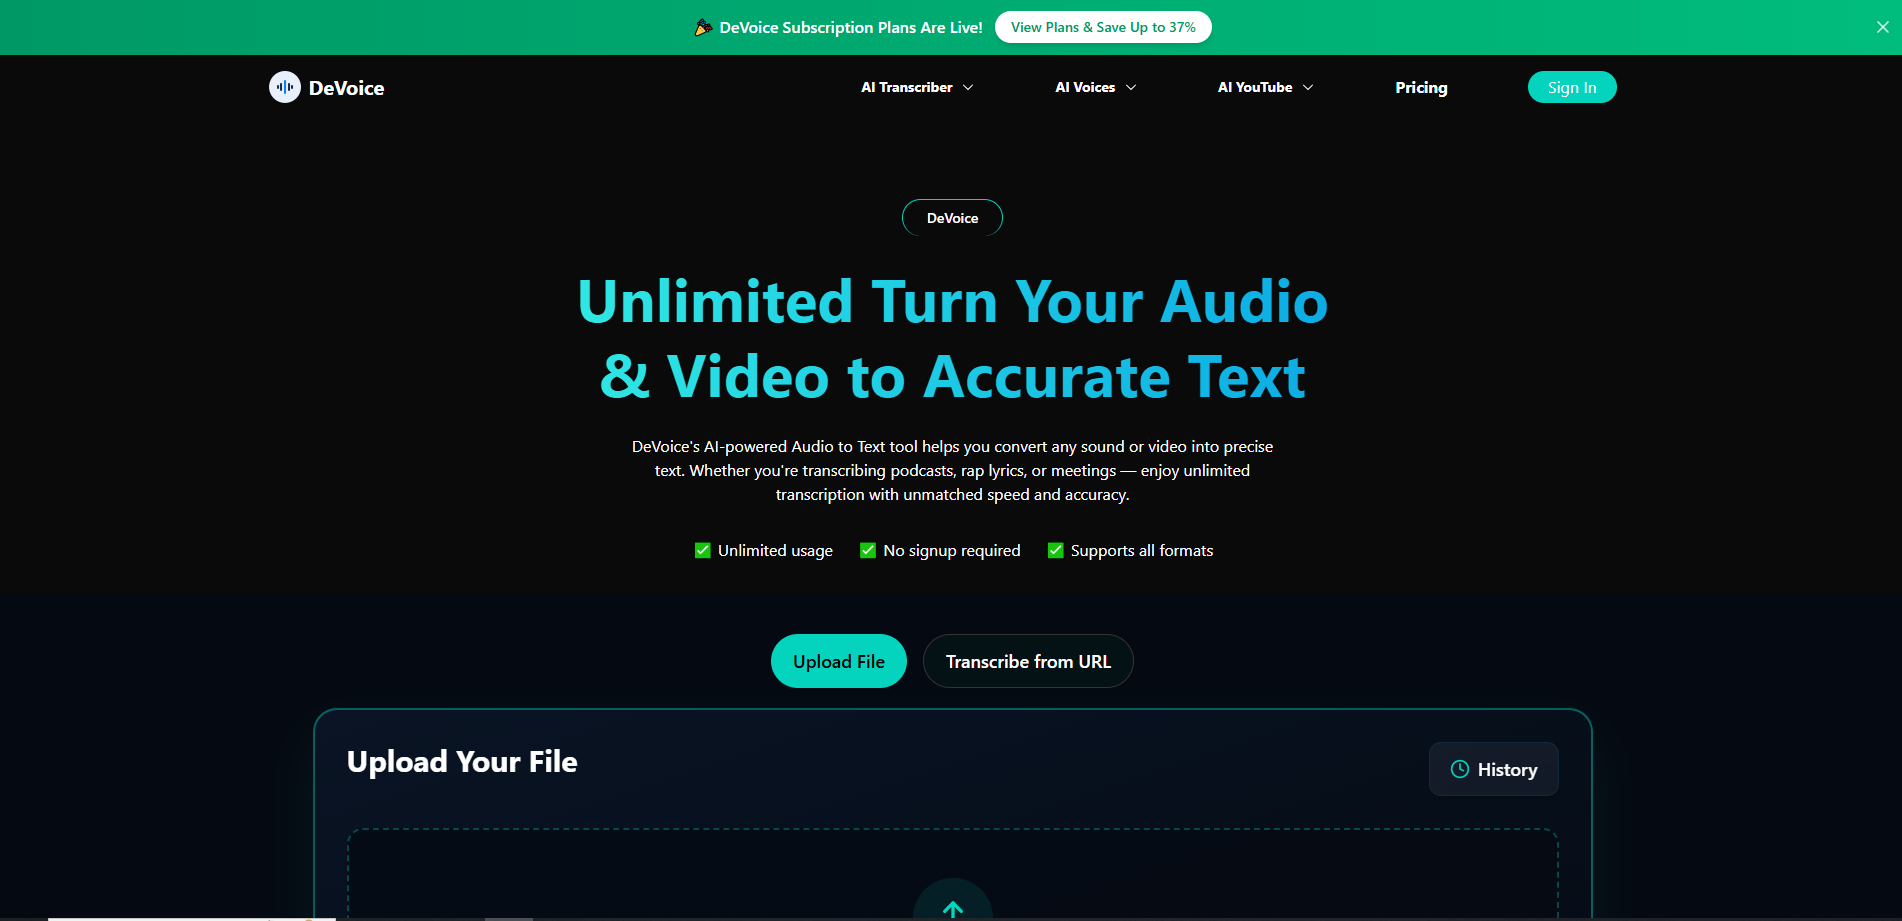
Task: Click the green checkmark beside Unlimited usage
Action: point(702,550)
